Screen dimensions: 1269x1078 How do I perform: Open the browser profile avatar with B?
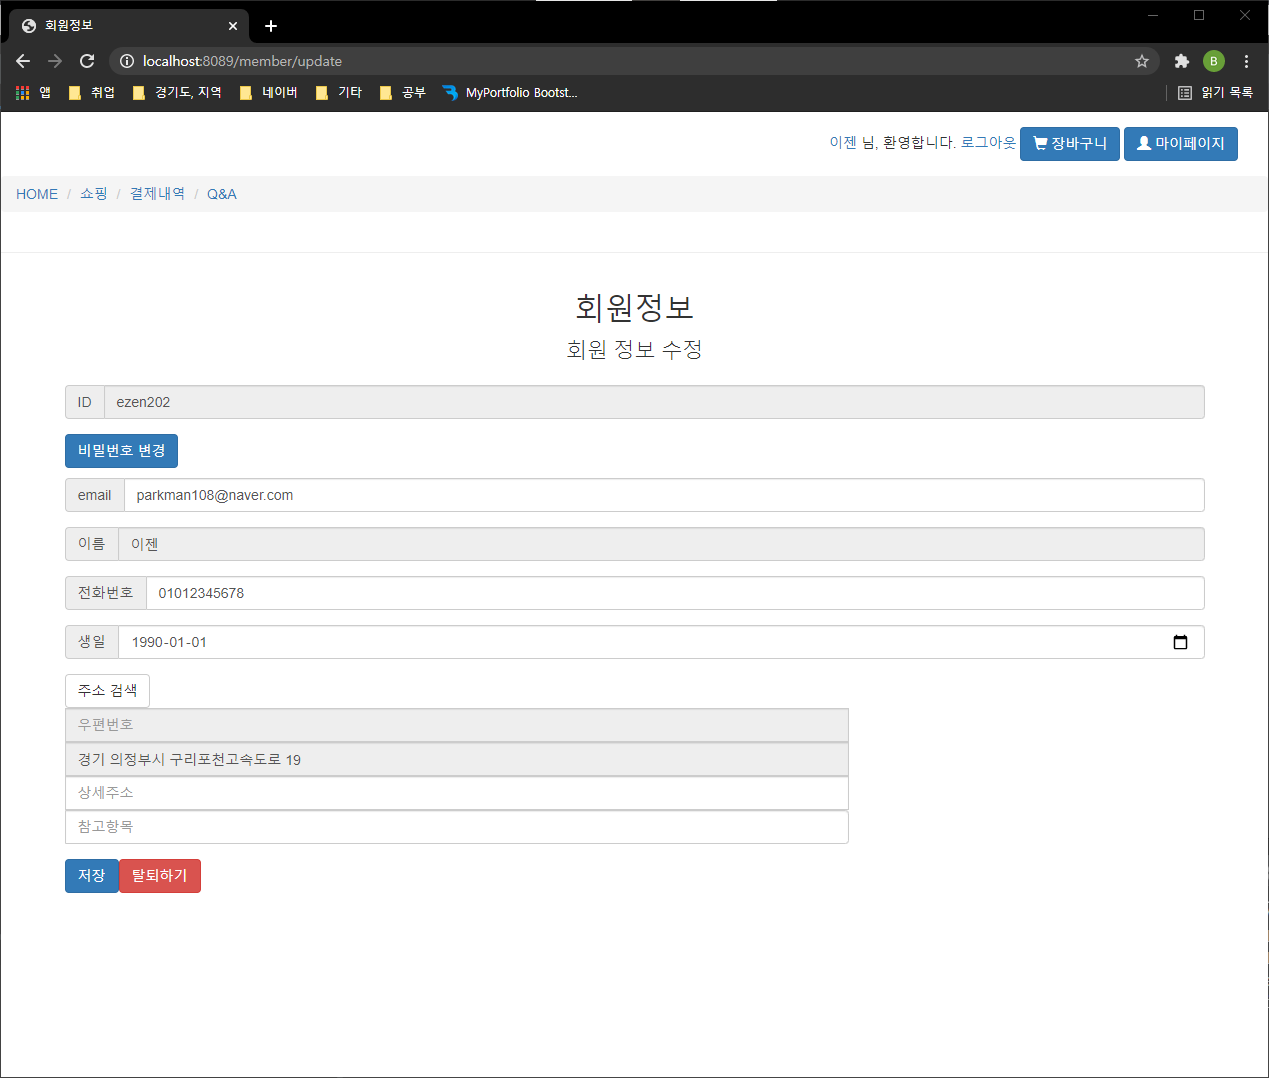point(1213,61)
